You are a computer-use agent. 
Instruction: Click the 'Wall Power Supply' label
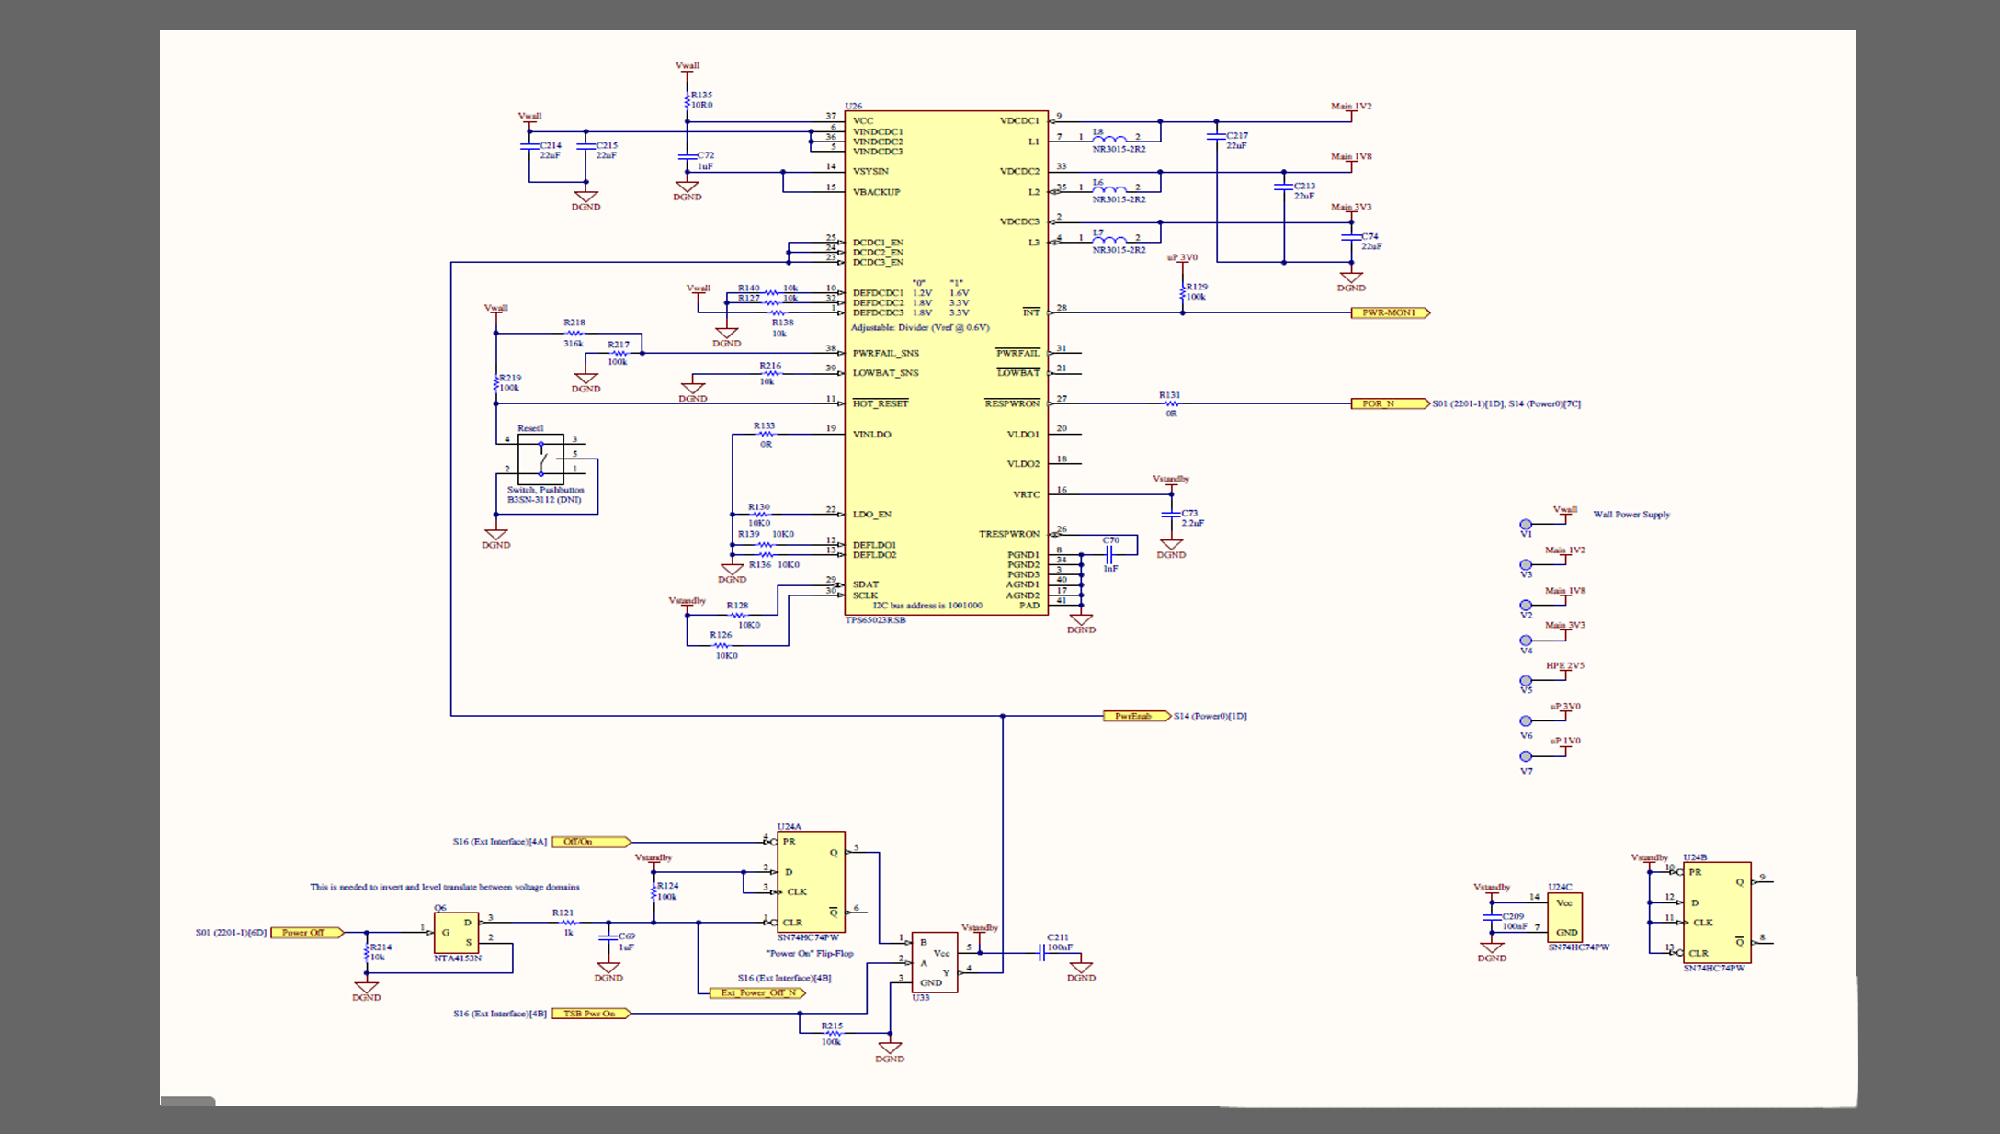[x=1631, y=514]
